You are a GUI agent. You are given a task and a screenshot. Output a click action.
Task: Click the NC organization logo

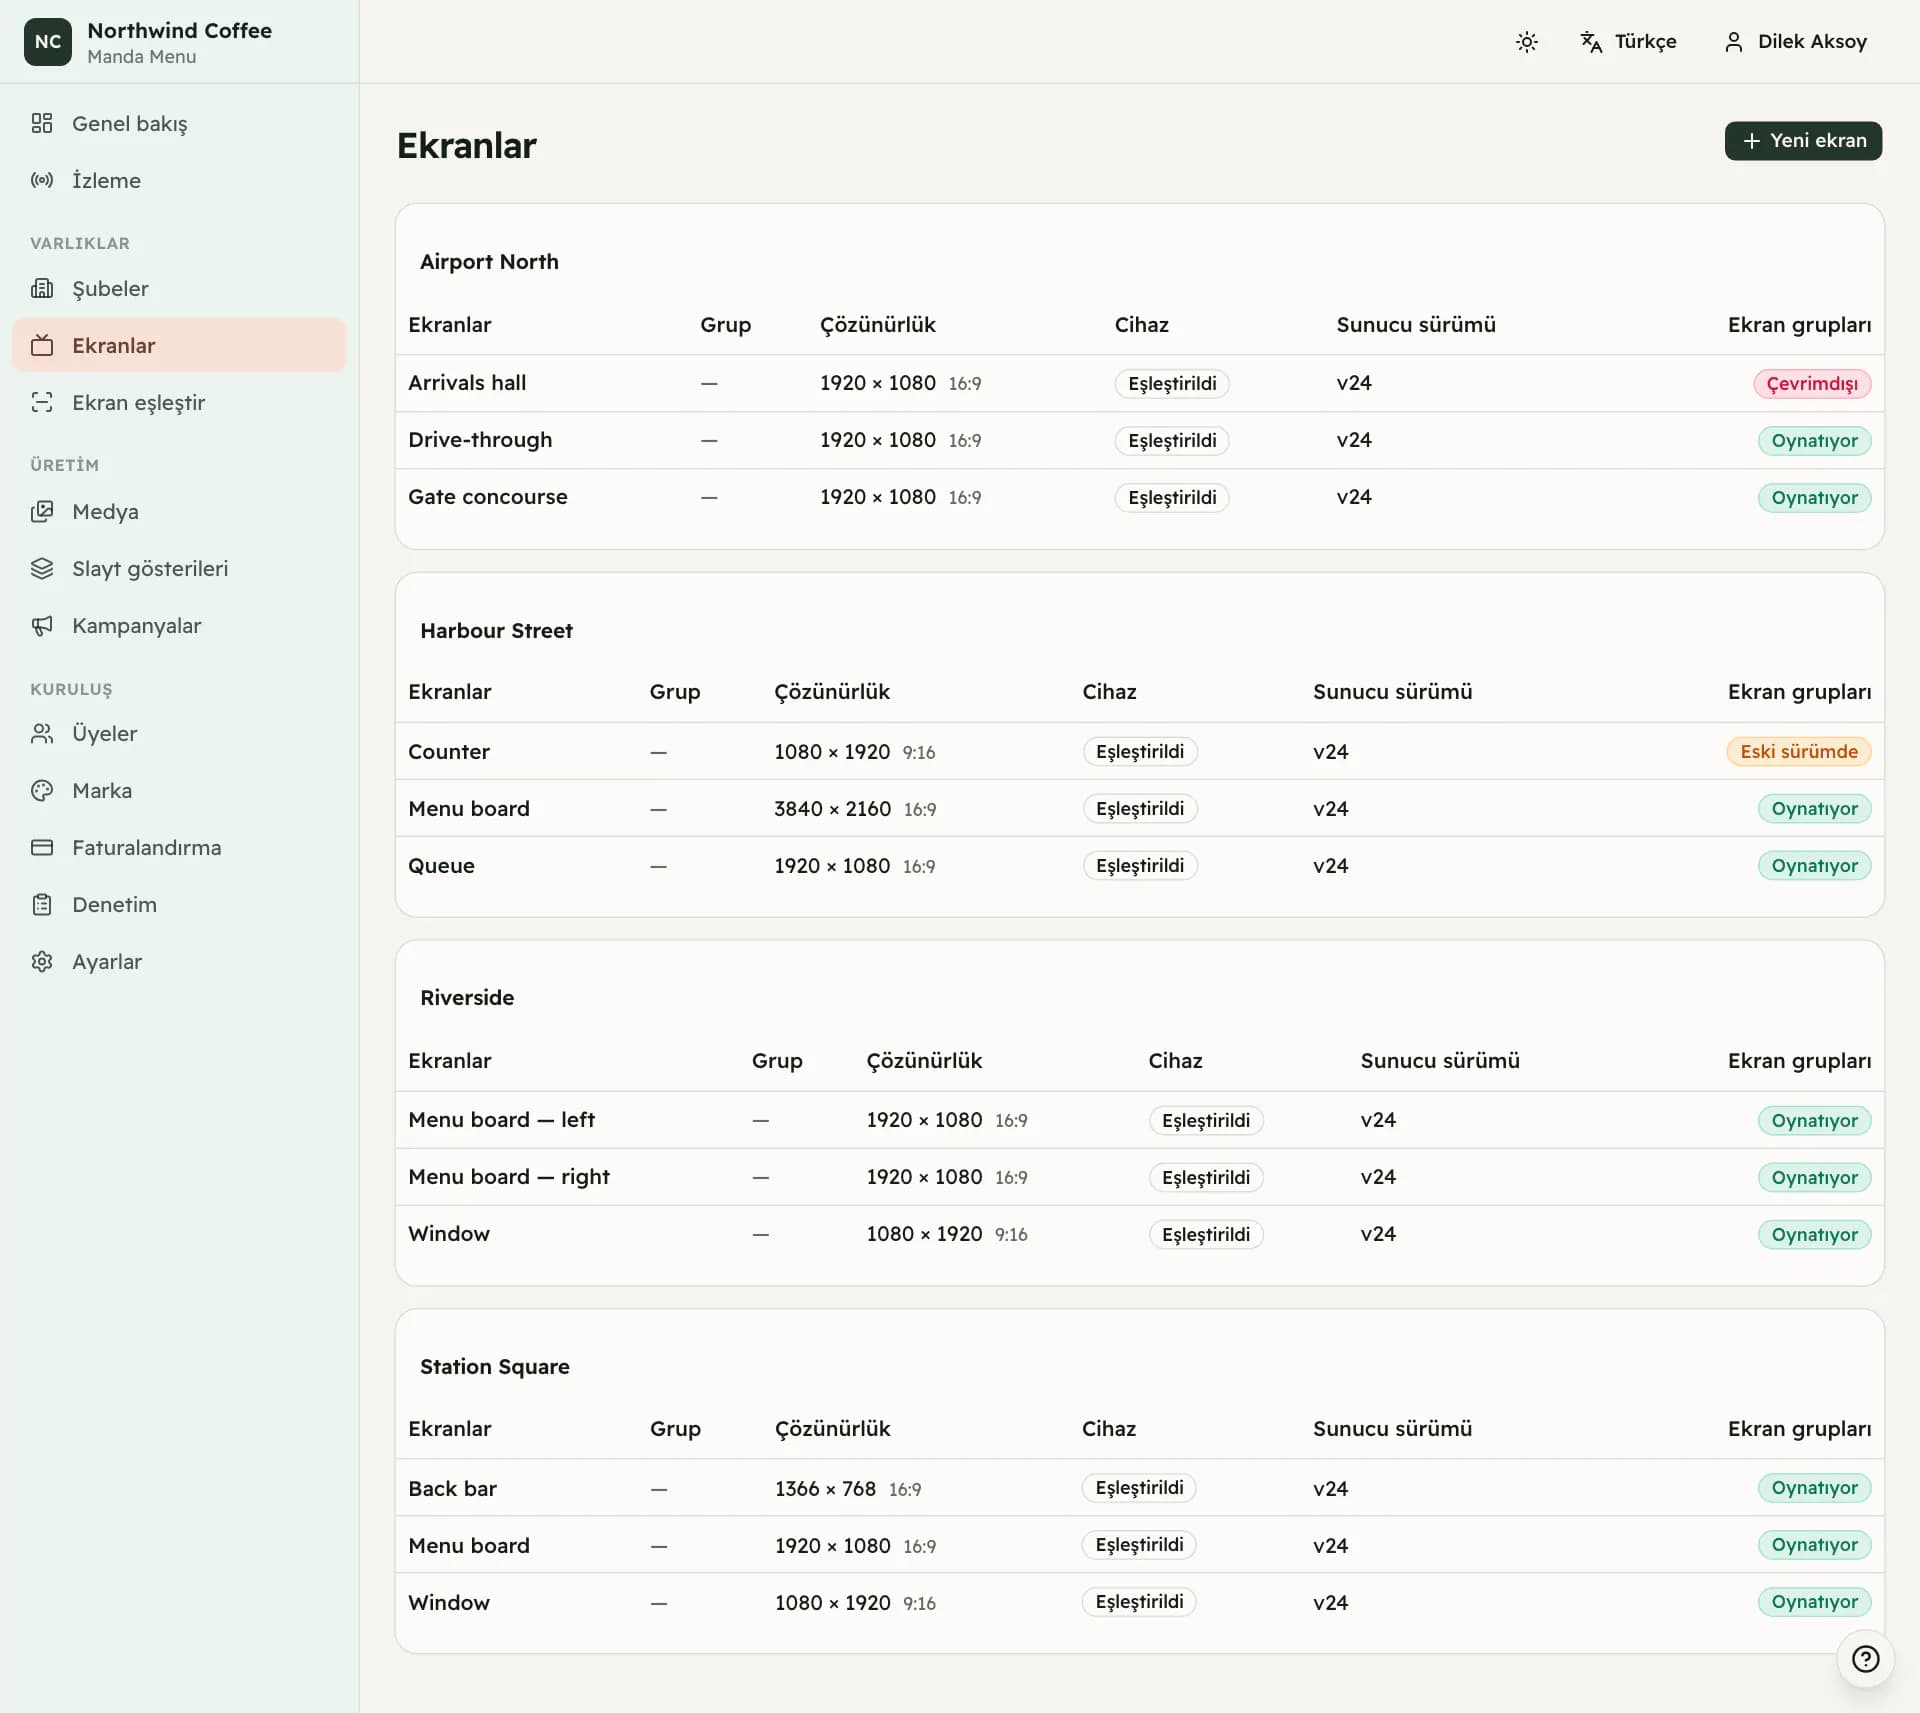click(48, 41)
